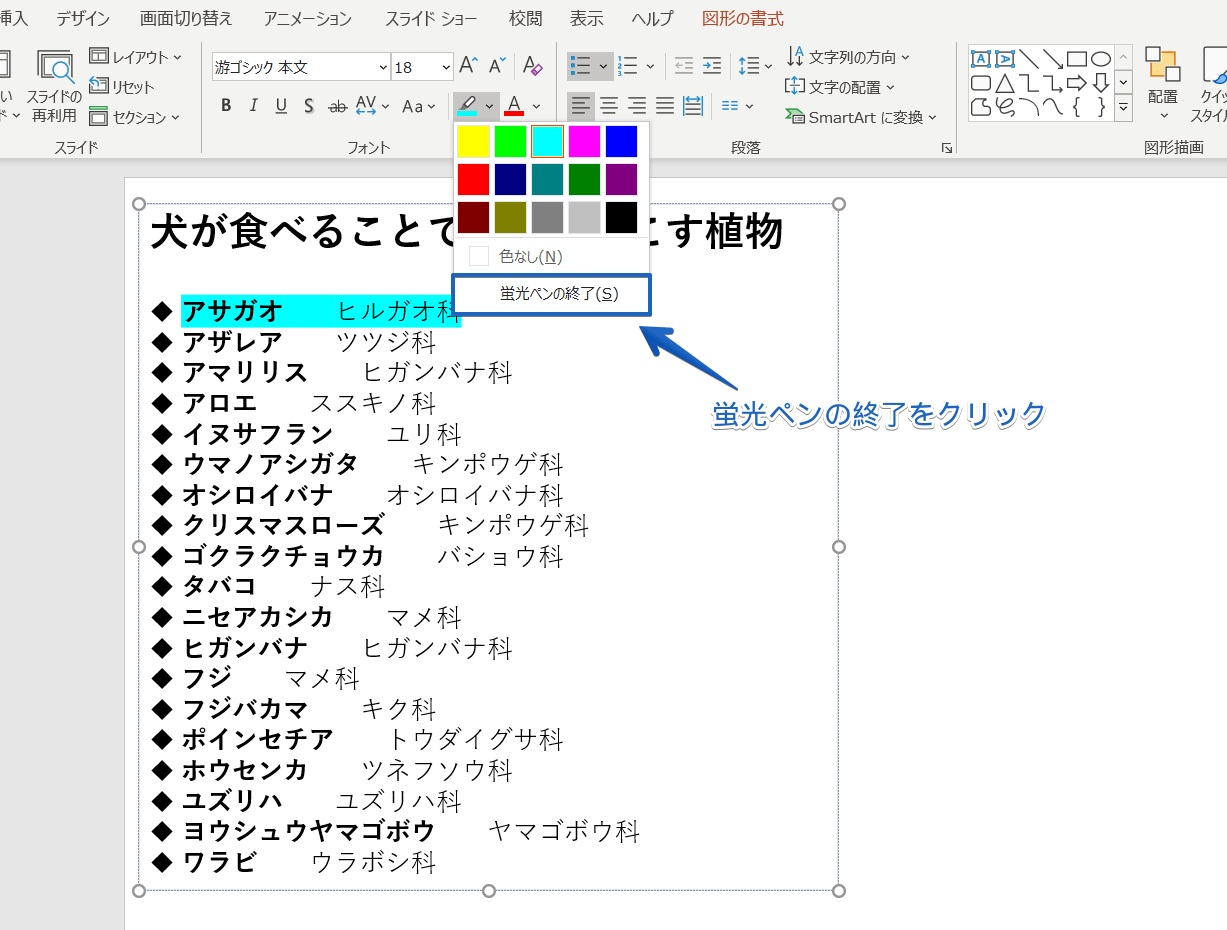1227x930 pixels.
Task: Toggle bold formatting on the selected text
Action: (225, 106)
